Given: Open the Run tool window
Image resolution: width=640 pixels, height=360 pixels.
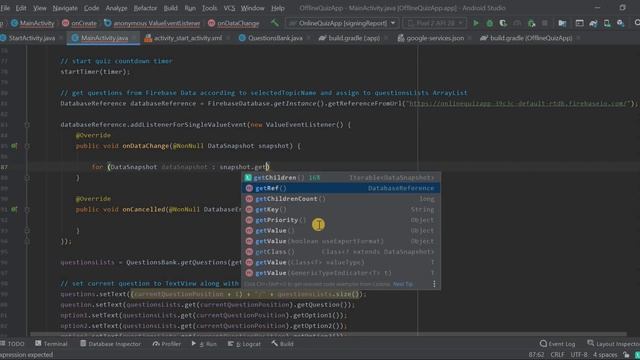Looking at the screenshot, I should click(x=204, y=344).
